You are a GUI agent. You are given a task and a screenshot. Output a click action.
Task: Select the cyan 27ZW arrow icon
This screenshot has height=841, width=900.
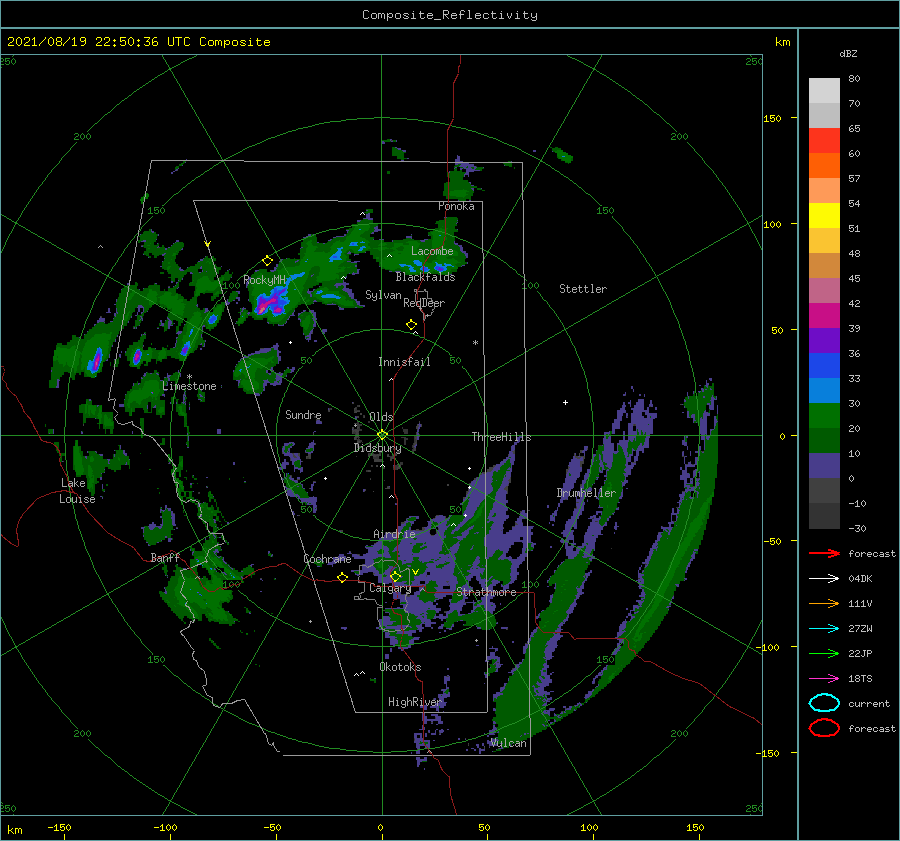(824, 629)
